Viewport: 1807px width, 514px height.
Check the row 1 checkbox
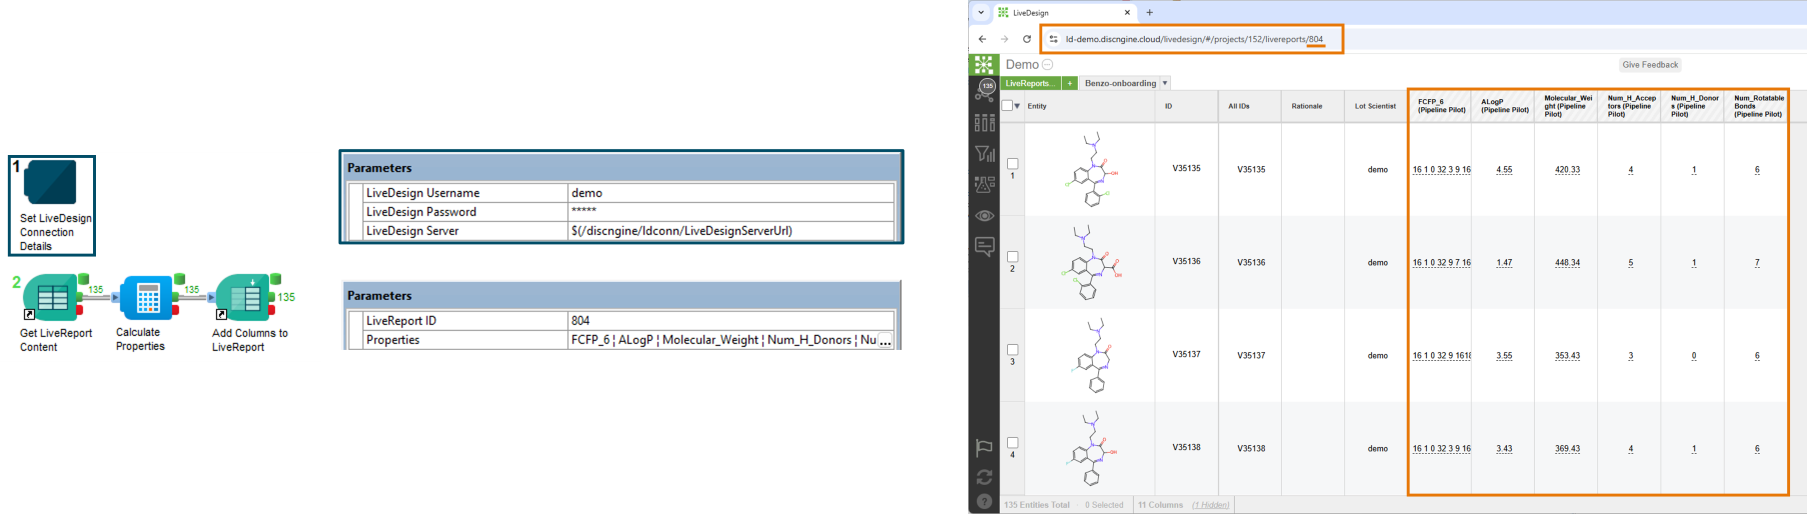[x=1012, y=163]
